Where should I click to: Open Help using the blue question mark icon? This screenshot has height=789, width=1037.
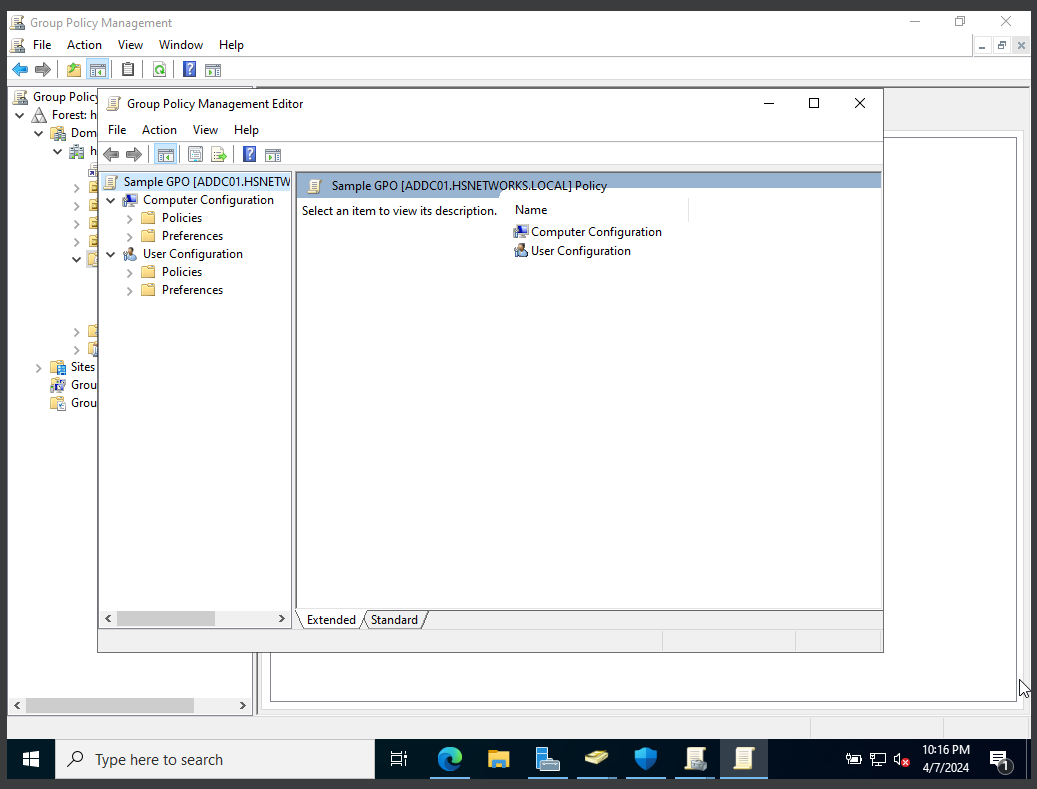tap(248, 154)
